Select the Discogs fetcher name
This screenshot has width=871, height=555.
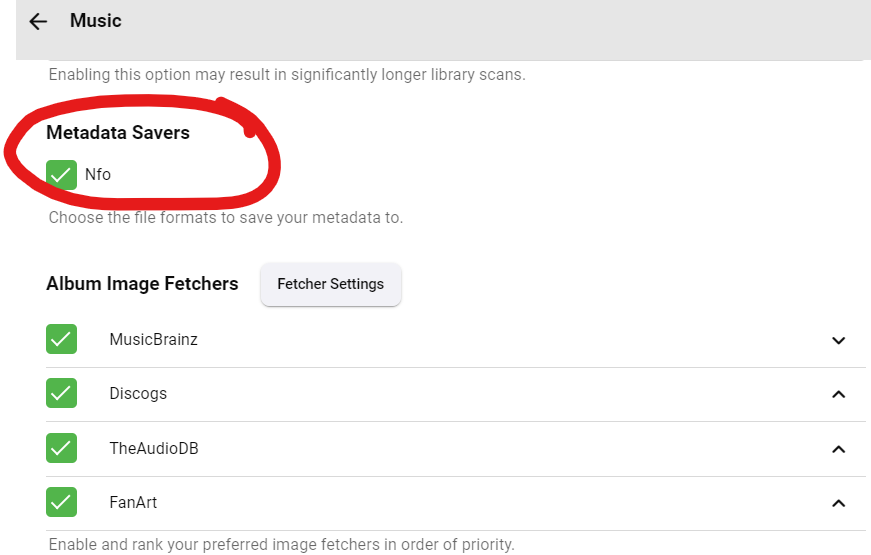pos(138,394)
